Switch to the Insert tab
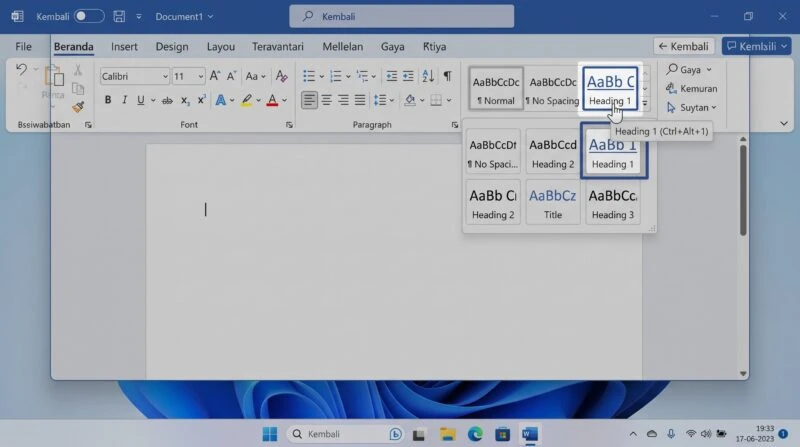Screen dimensions: 800x447 coord(124,46)
